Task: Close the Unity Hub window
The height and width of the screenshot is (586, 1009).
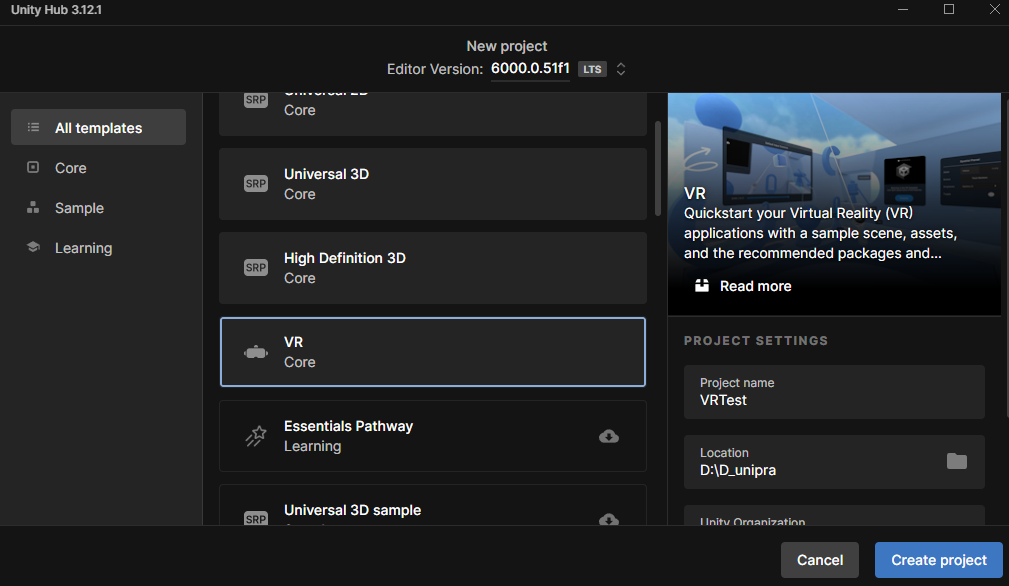Action: coord(994,10)
